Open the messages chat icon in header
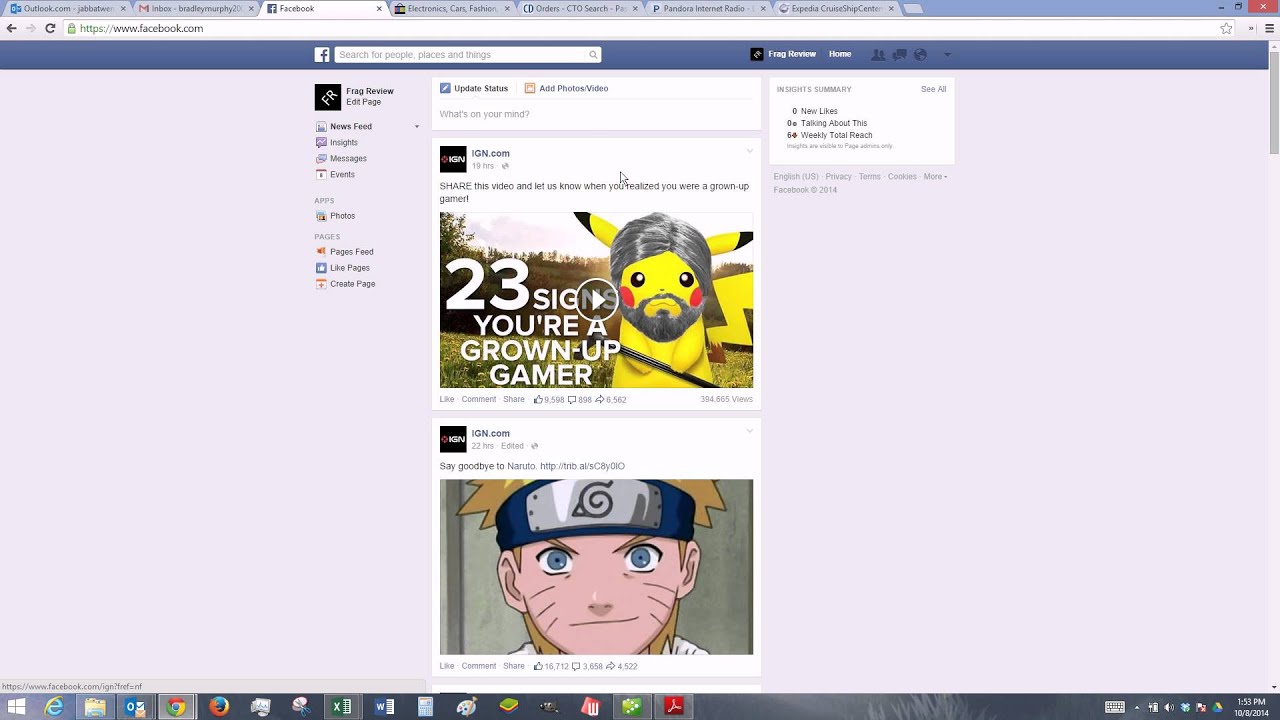This screenshot has height=720, width=1280. pos(899,55)
